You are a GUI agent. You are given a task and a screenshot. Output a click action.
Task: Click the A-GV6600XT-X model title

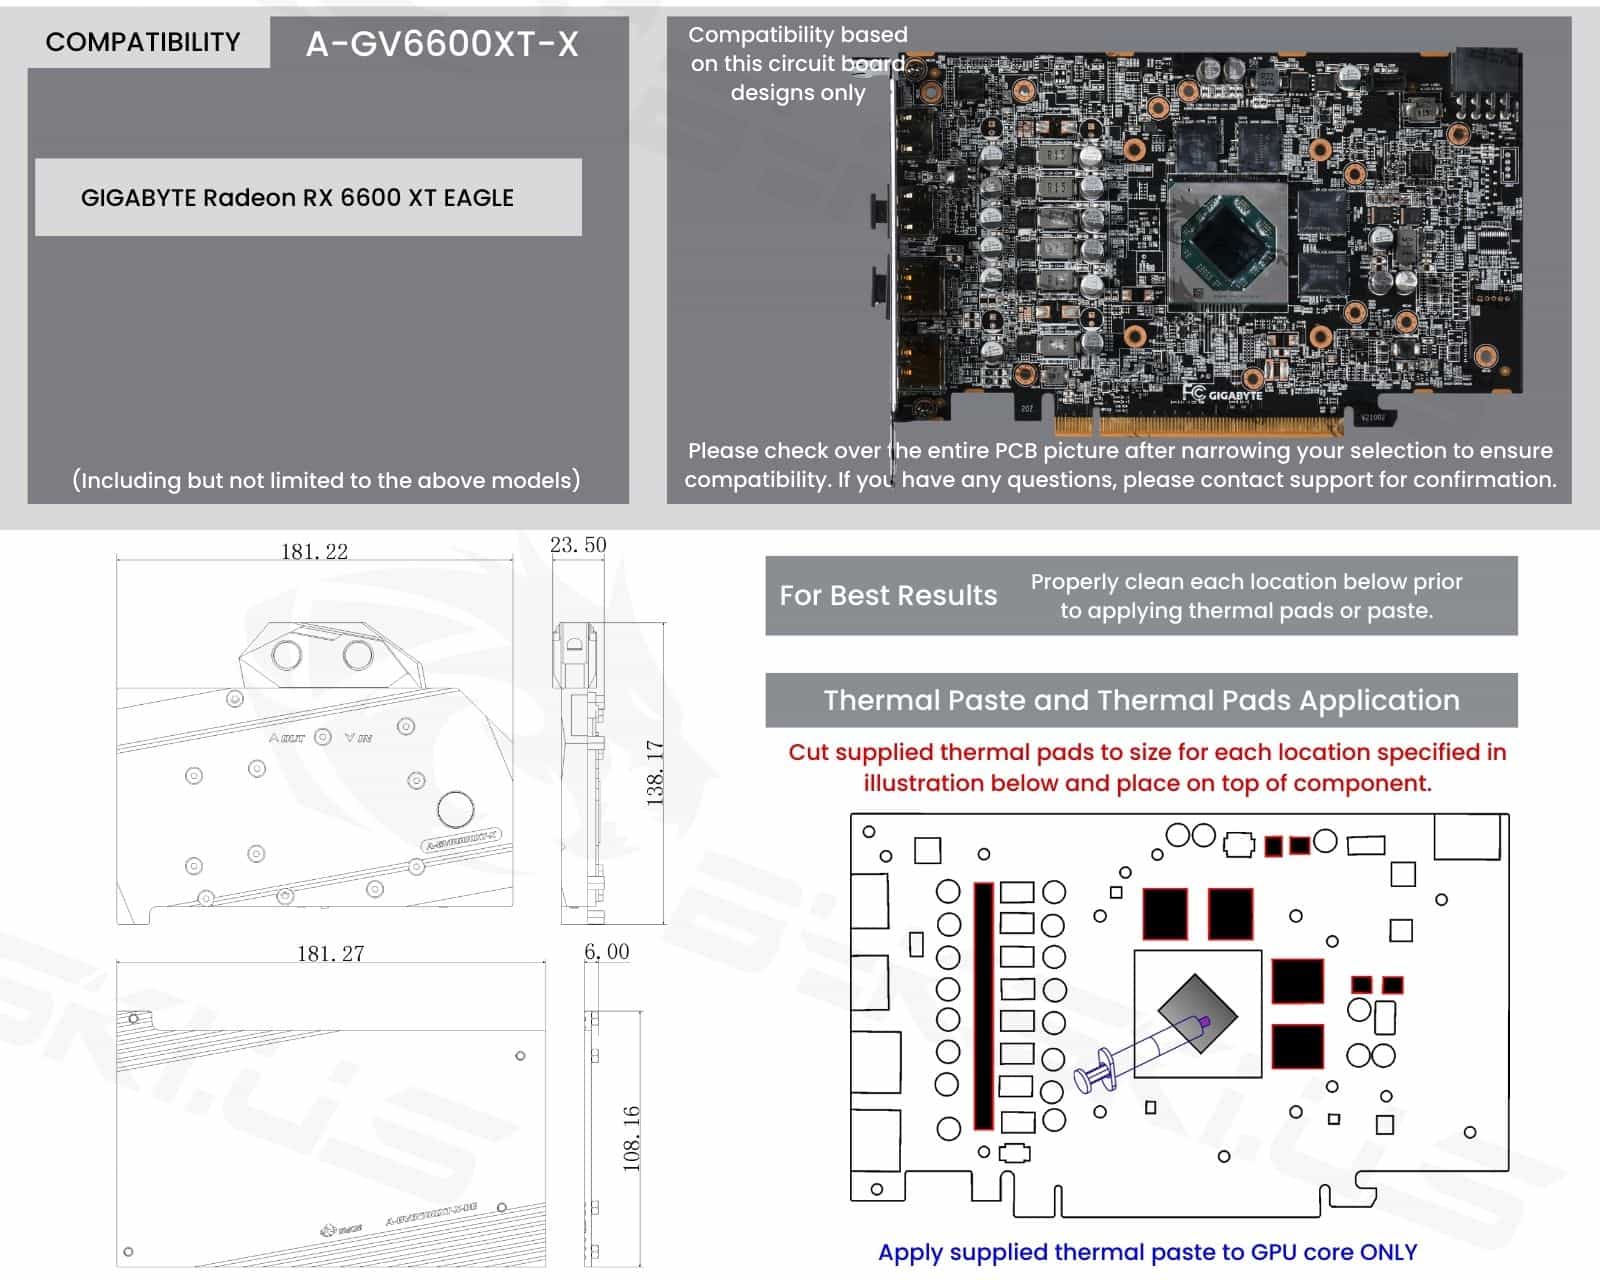(x=442, y=44)
